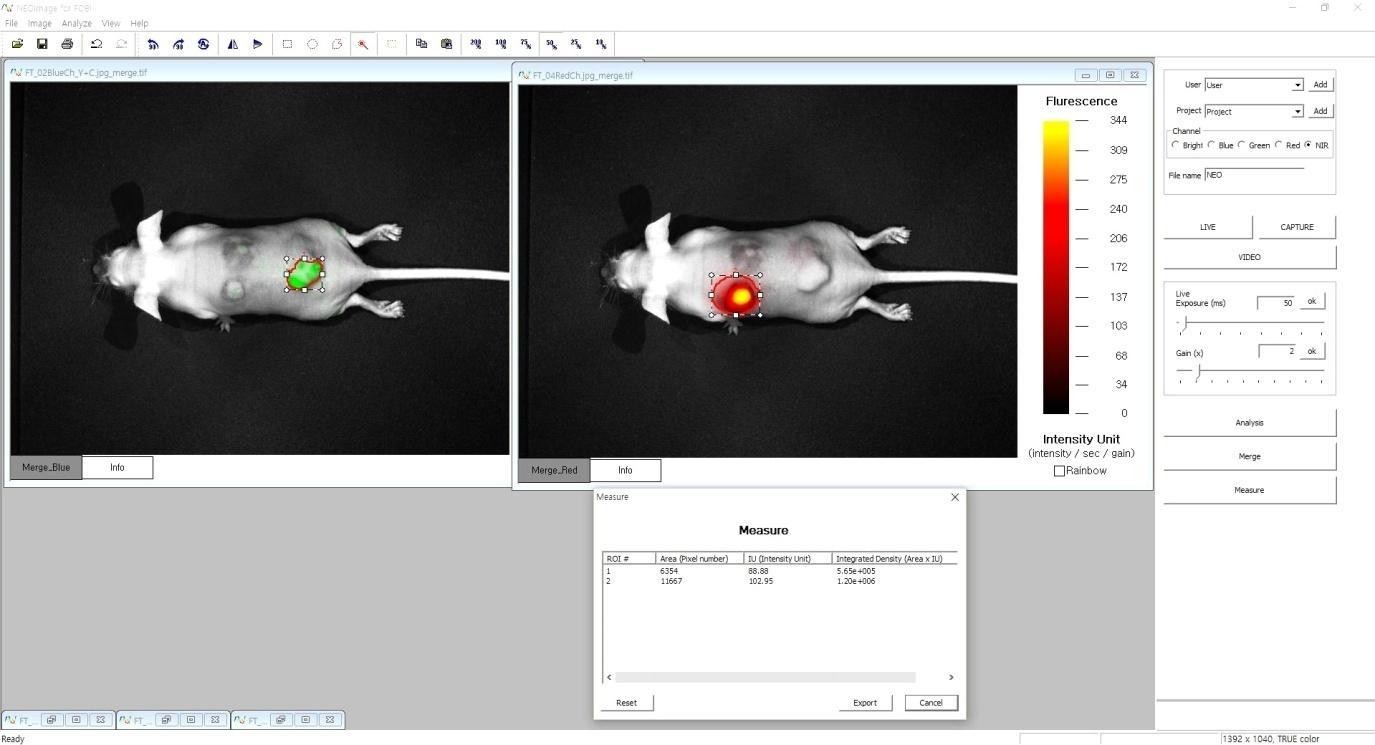Open a file with the folder icon
The height and width of the screenshot is (745, 1375).
(x=17, y=44)
